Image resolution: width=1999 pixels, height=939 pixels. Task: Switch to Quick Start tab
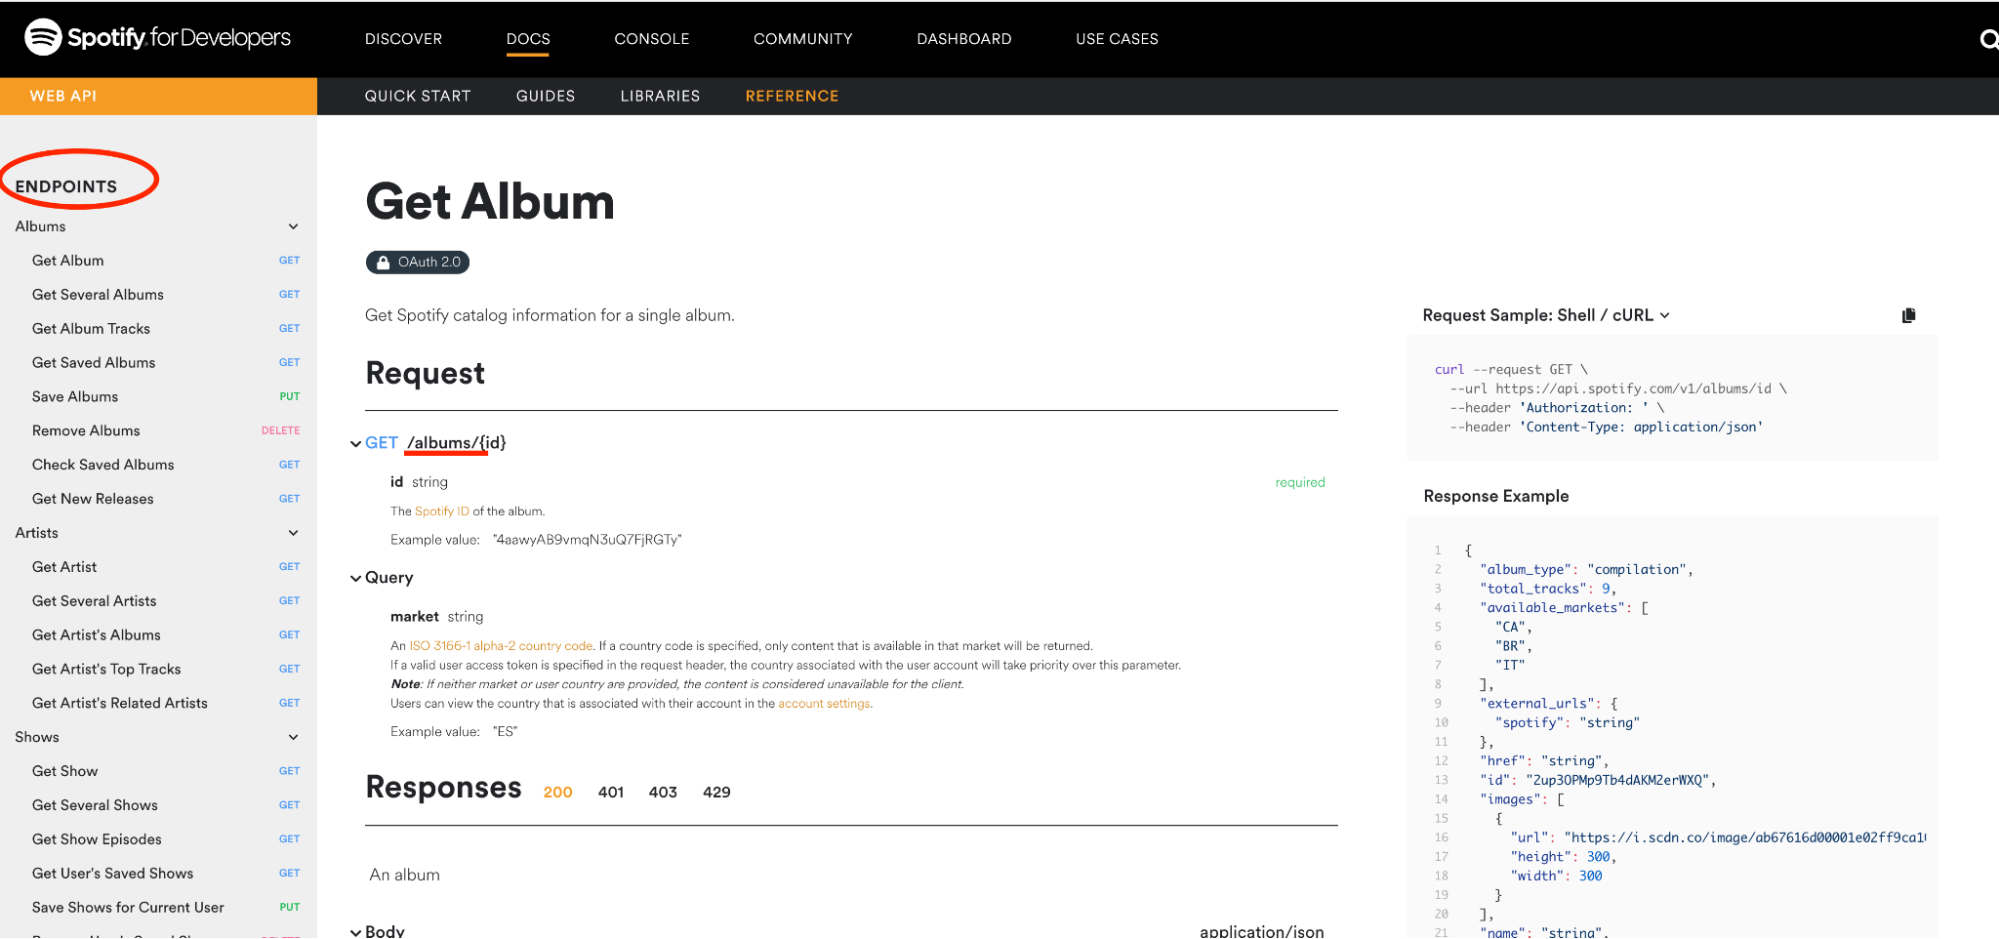417,96
